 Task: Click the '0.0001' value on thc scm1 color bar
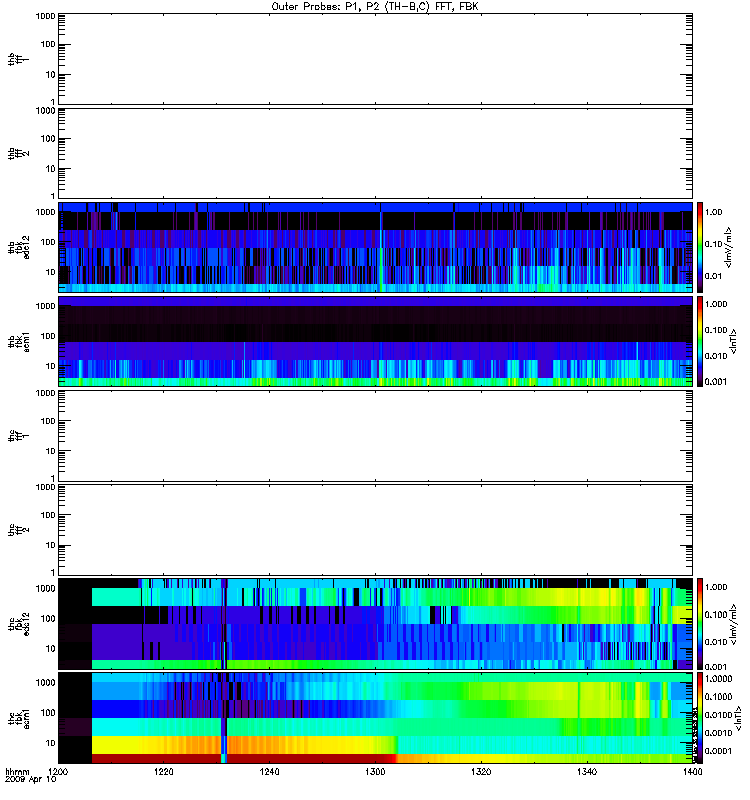pyautogui.click(x=718, y=751)
